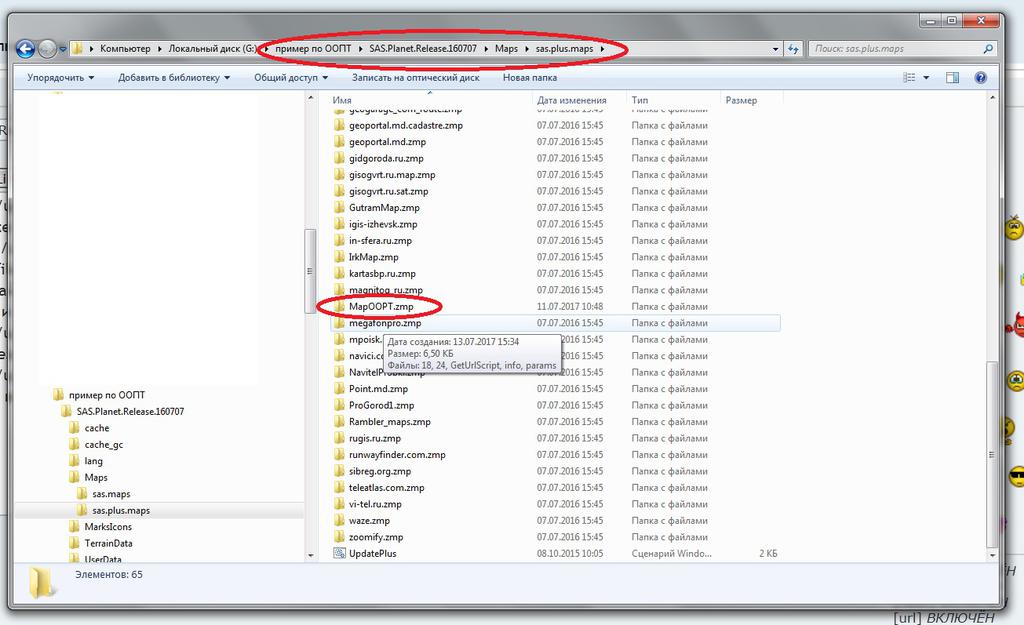
Task: Expand the Добавить в библиотеку dropdown
Action: (173, 77)
